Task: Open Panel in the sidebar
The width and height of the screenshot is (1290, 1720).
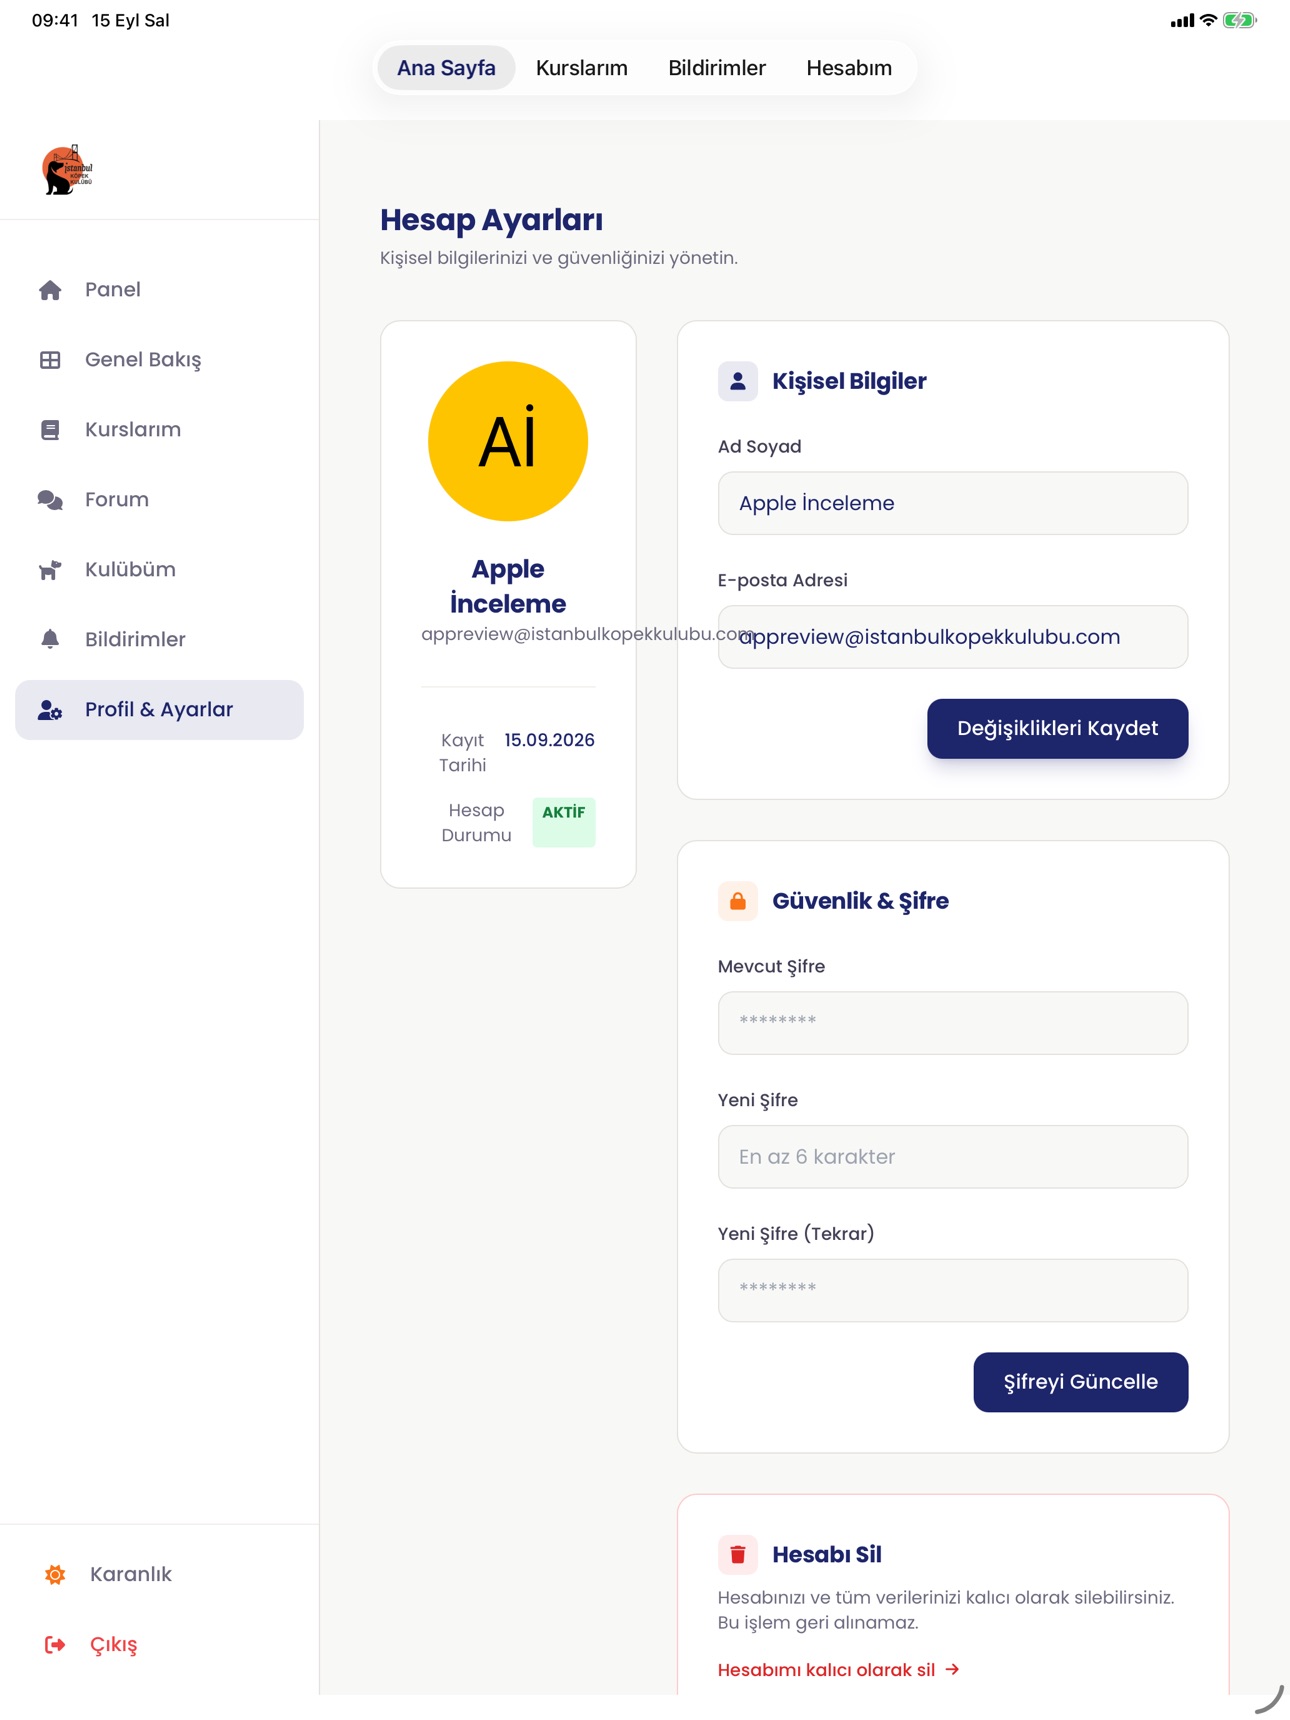Action: tap(159, 290)
